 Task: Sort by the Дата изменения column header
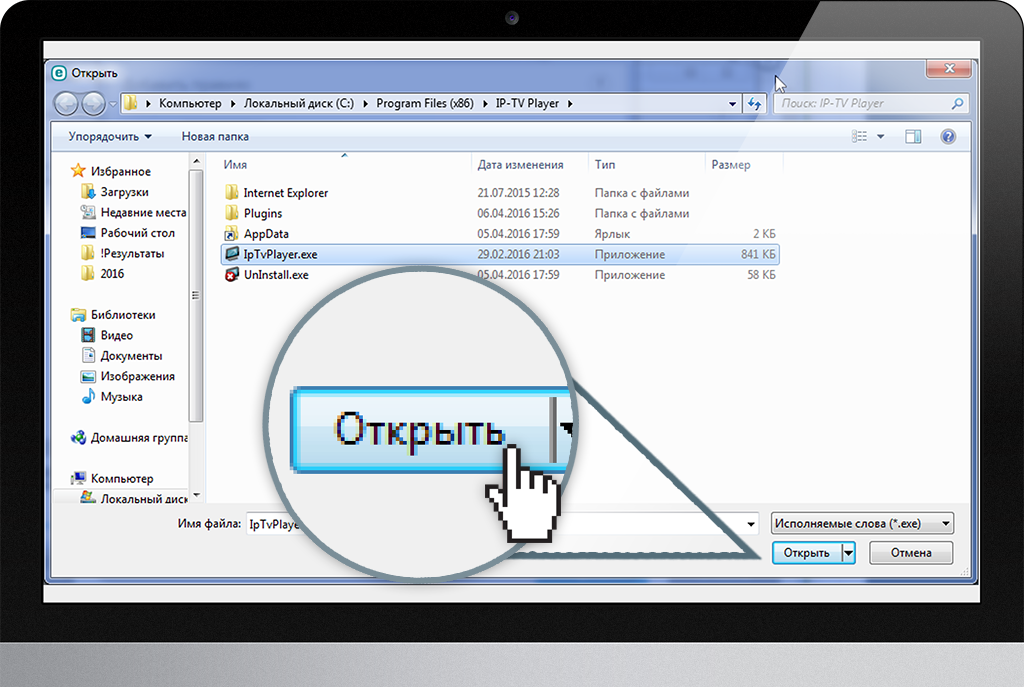point(520,165)
